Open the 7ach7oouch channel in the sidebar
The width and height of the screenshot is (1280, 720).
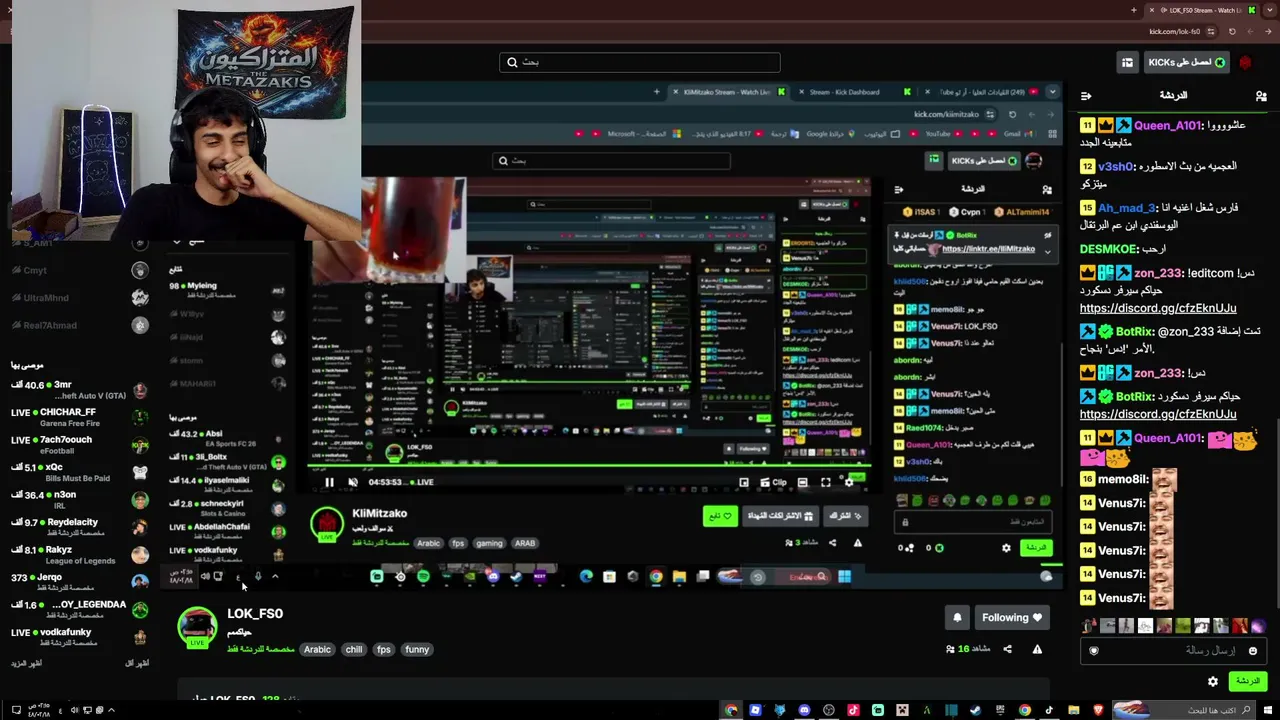78,445
